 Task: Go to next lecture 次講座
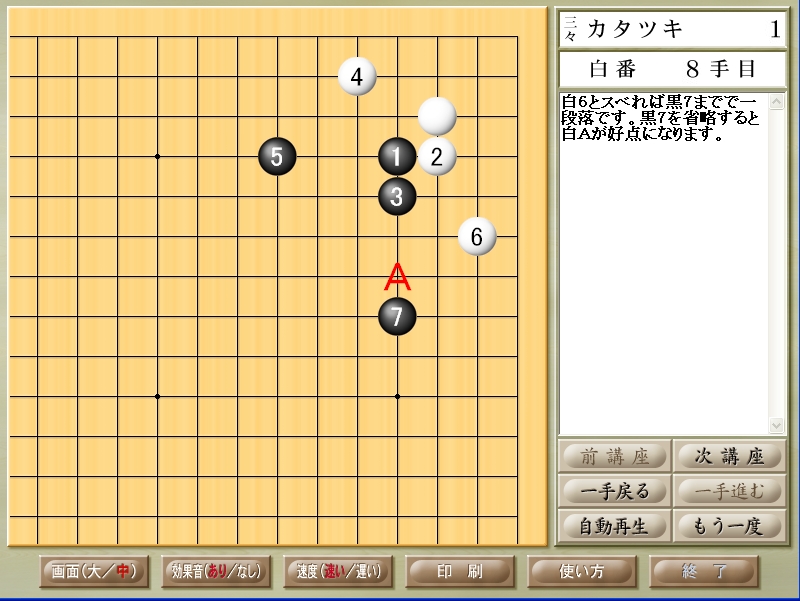coord(728,456)
